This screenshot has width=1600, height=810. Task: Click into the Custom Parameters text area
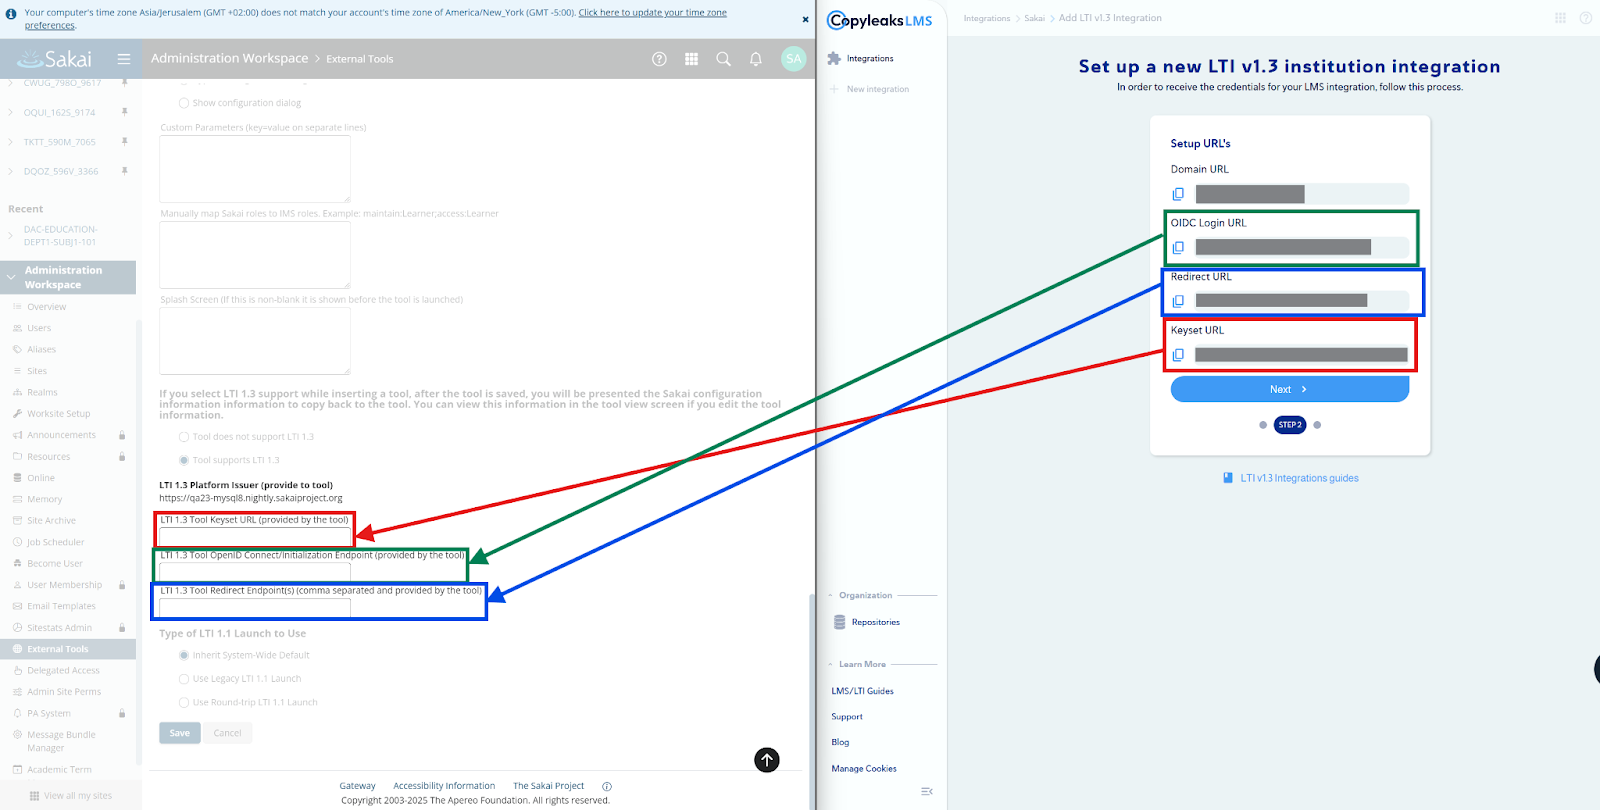(x=255, y=169)
